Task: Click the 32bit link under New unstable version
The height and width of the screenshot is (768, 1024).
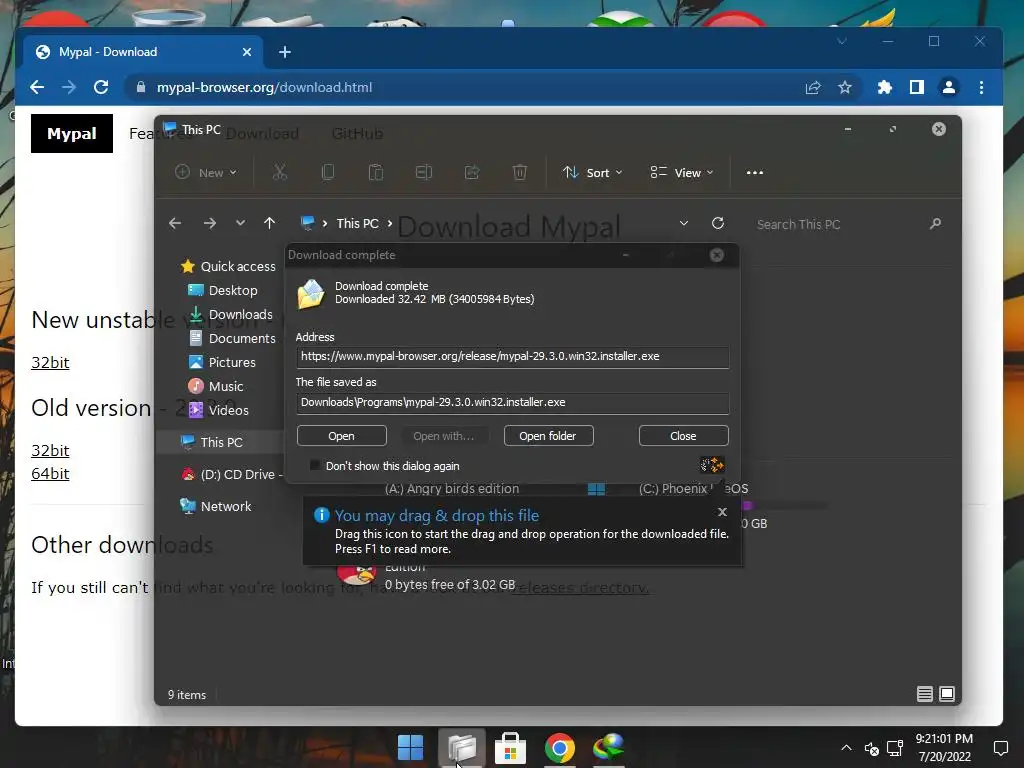Action: pos(50,362)
